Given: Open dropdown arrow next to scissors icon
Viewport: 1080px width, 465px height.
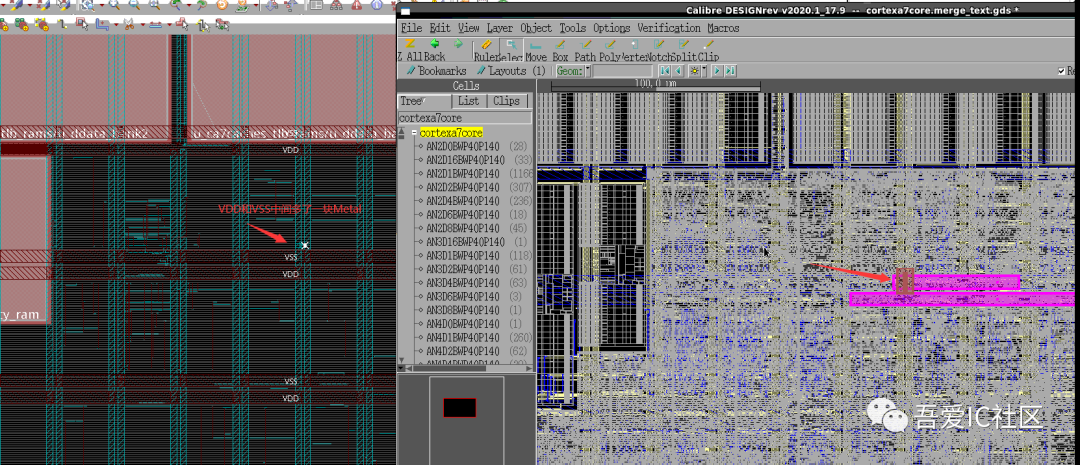Looking at the screenshot, I should click(x=143, y=25).
